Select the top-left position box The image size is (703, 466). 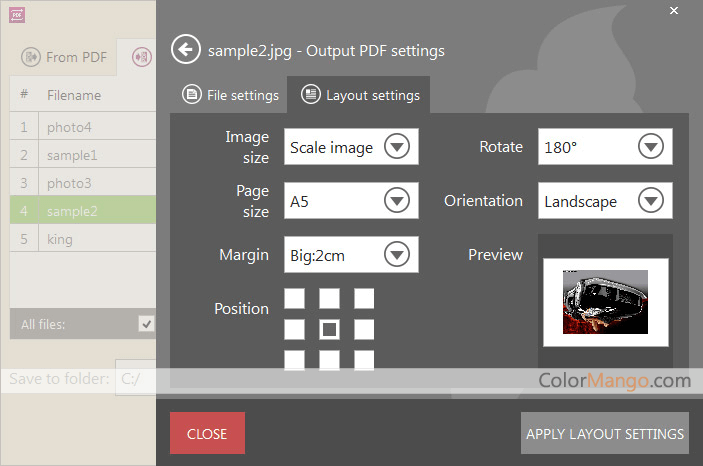pos(294,298)
